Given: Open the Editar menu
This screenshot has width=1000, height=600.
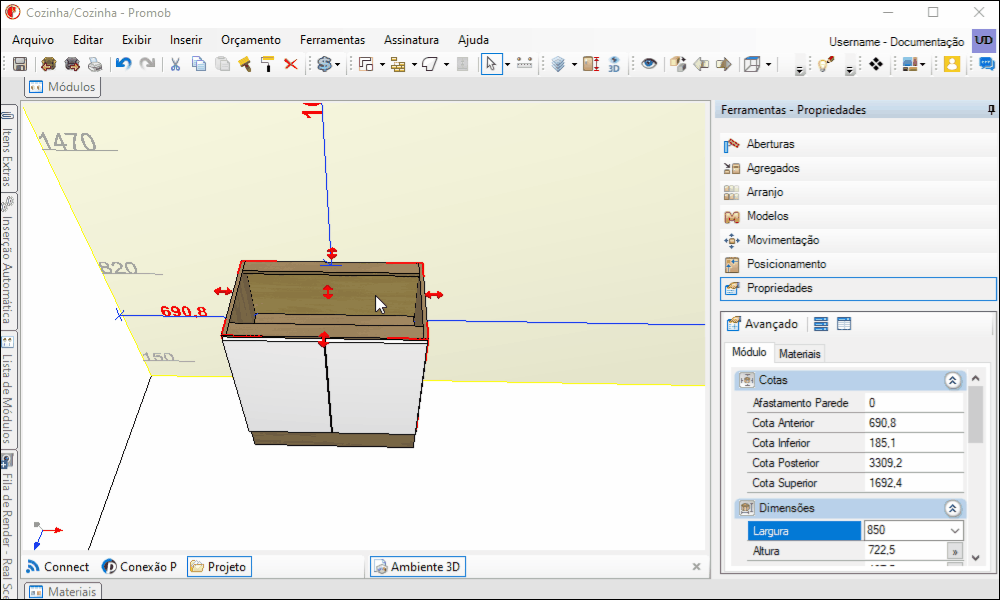Looking at the screenshot, I should pyautogui.click(x=88, y=40).
